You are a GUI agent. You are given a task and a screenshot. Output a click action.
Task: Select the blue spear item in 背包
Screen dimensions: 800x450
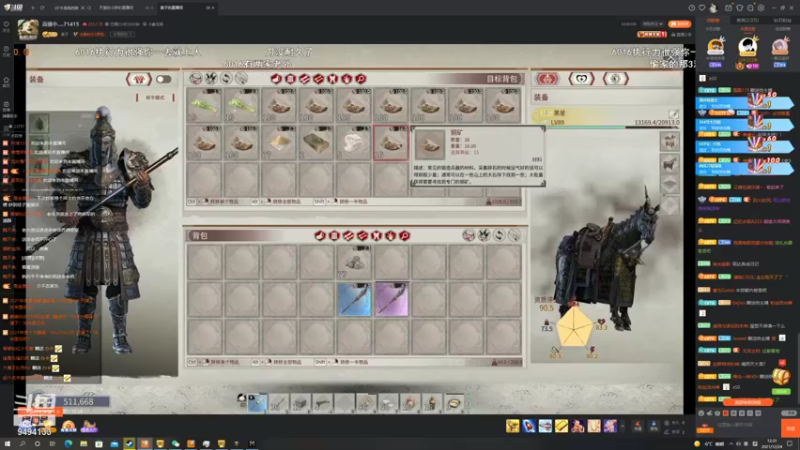354,299
